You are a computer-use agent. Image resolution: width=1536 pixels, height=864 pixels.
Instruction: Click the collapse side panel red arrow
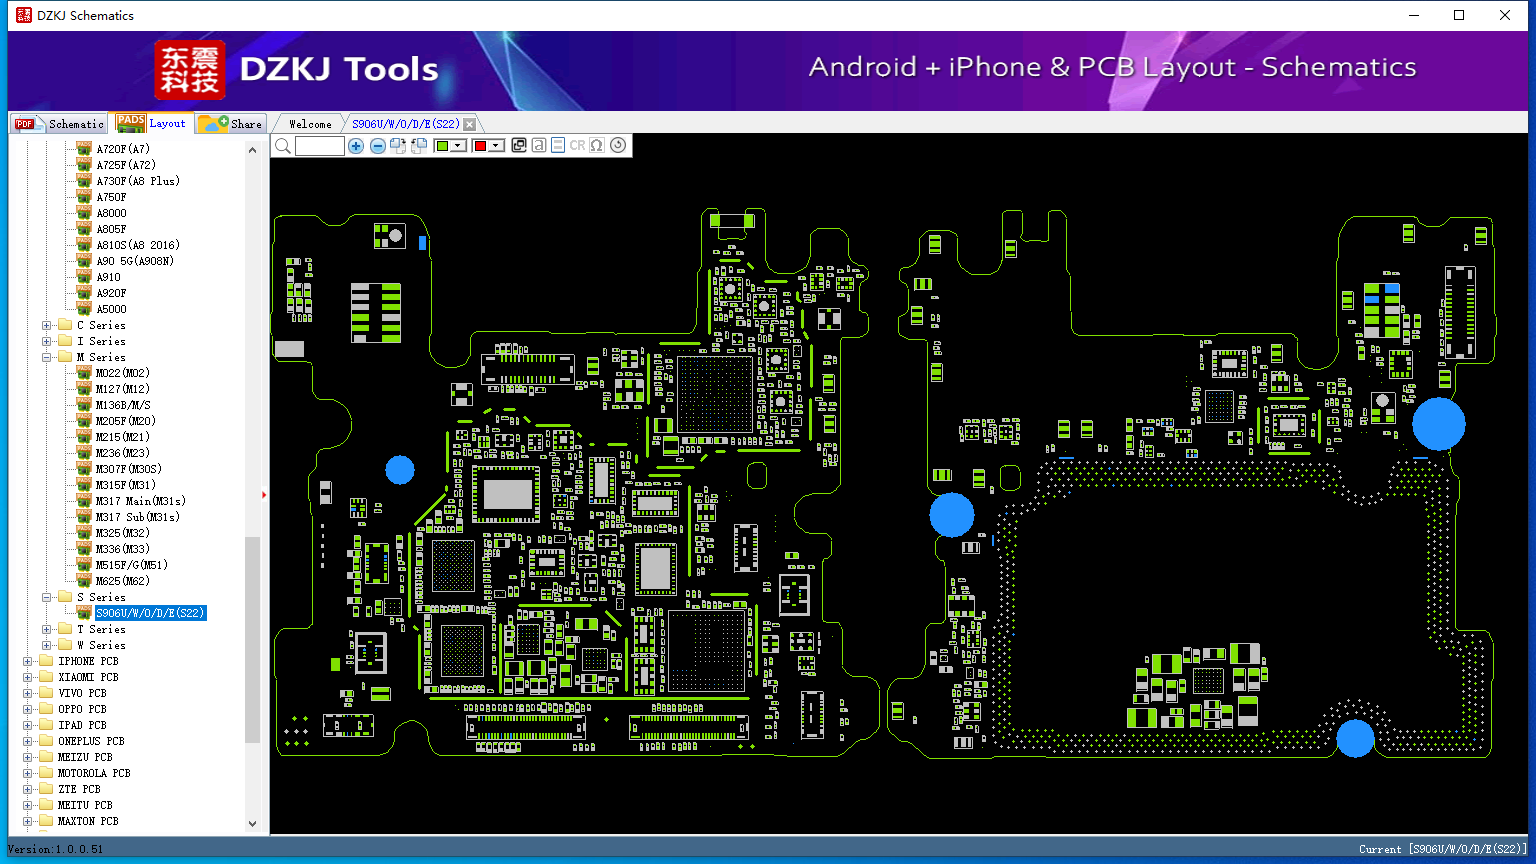click(x=264, y=494)
